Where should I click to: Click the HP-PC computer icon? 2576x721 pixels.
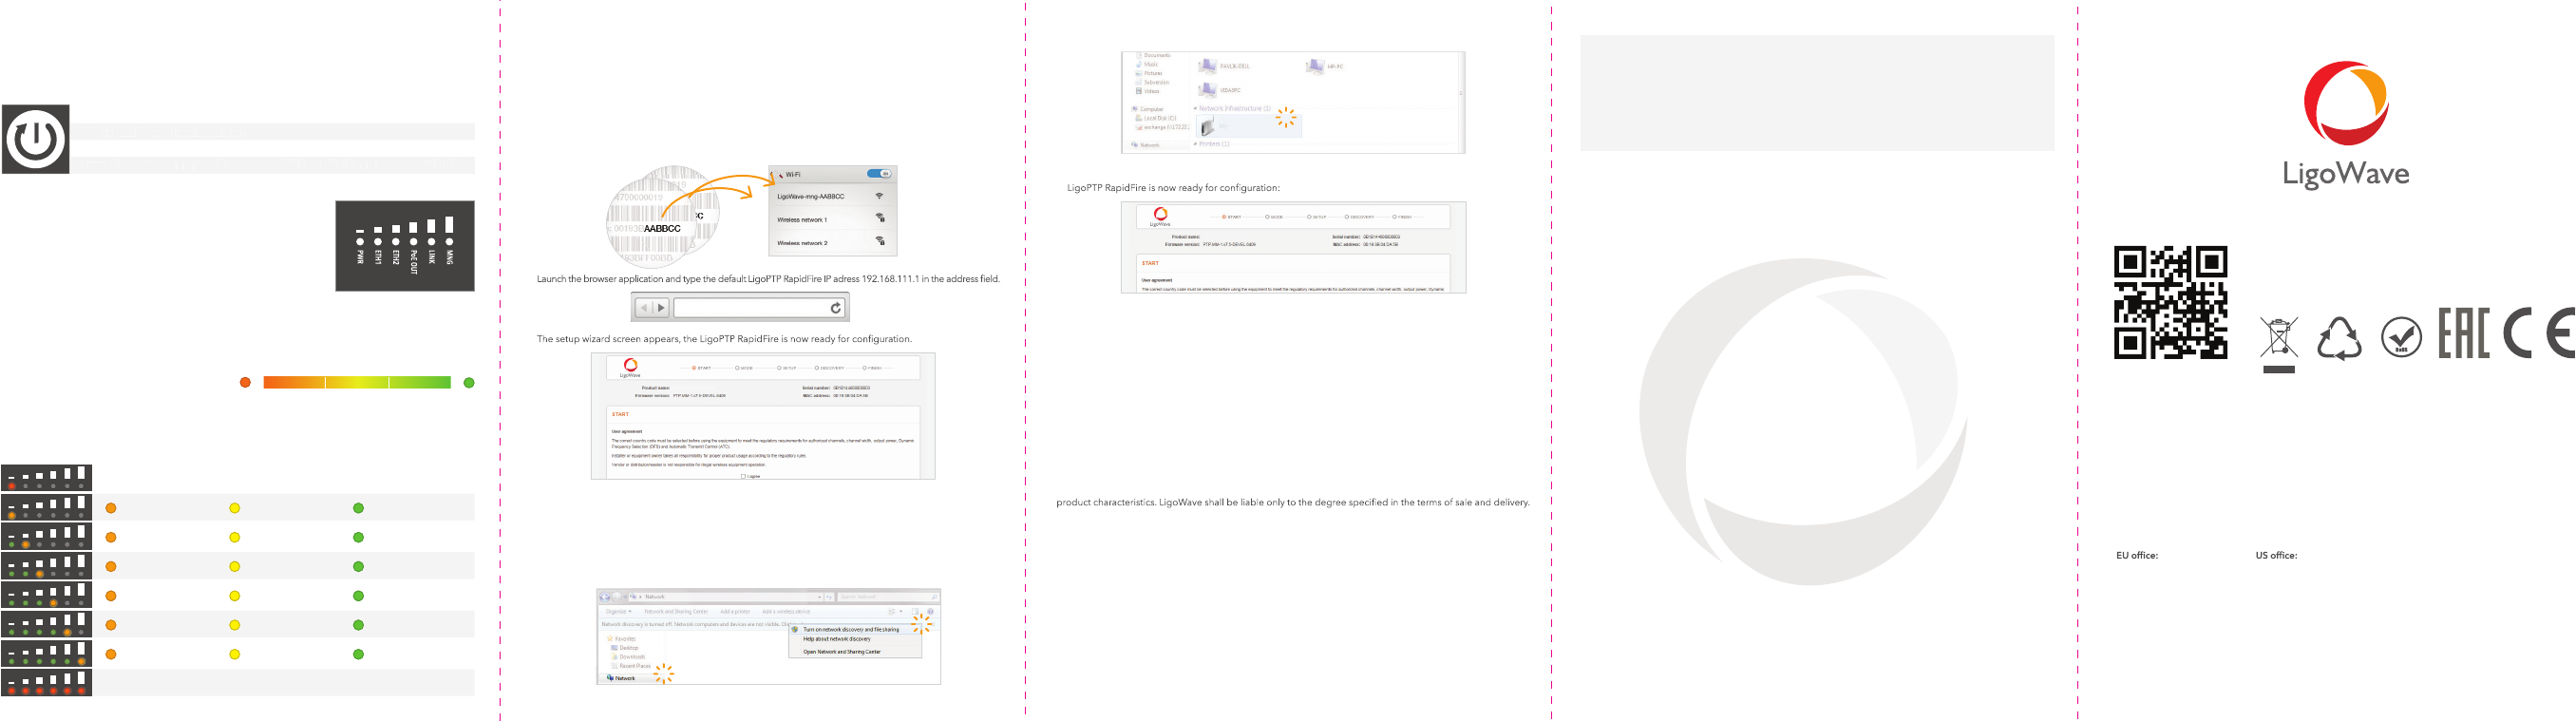pyautogui.click(x=1314, y=66)
